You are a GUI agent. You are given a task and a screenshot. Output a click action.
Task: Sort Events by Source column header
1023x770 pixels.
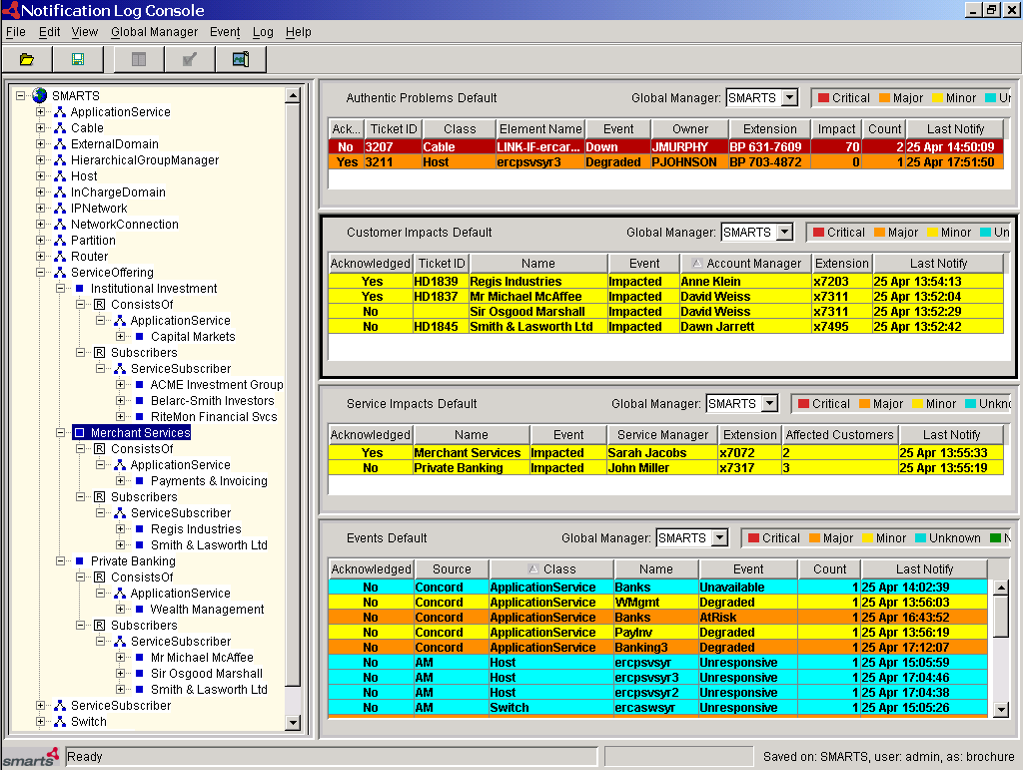[x=451, y=569]
